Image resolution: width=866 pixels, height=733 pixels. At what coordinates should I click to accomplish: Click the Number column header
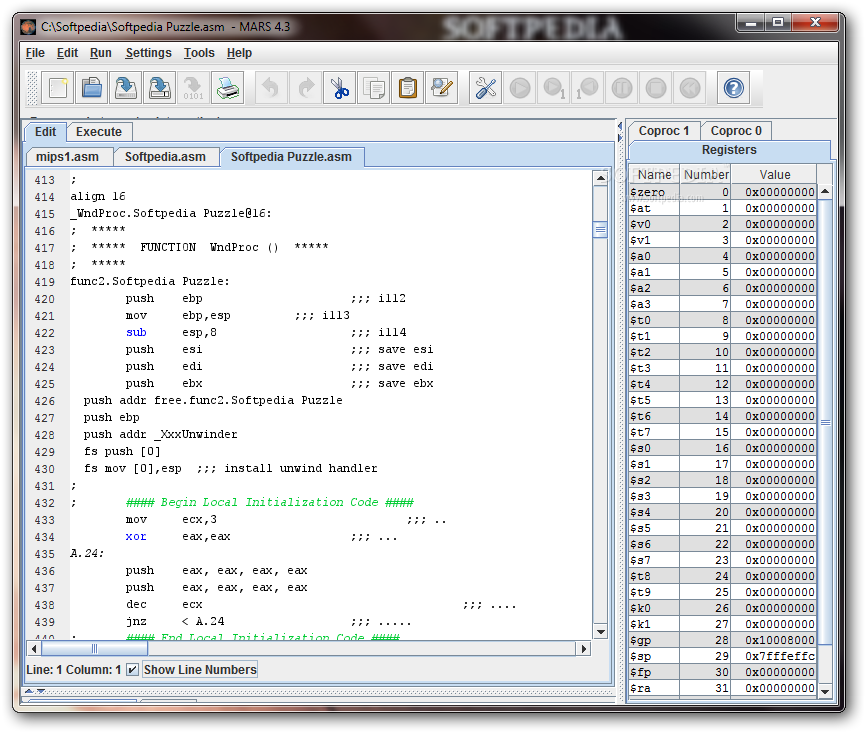click(x=705, y=175)
